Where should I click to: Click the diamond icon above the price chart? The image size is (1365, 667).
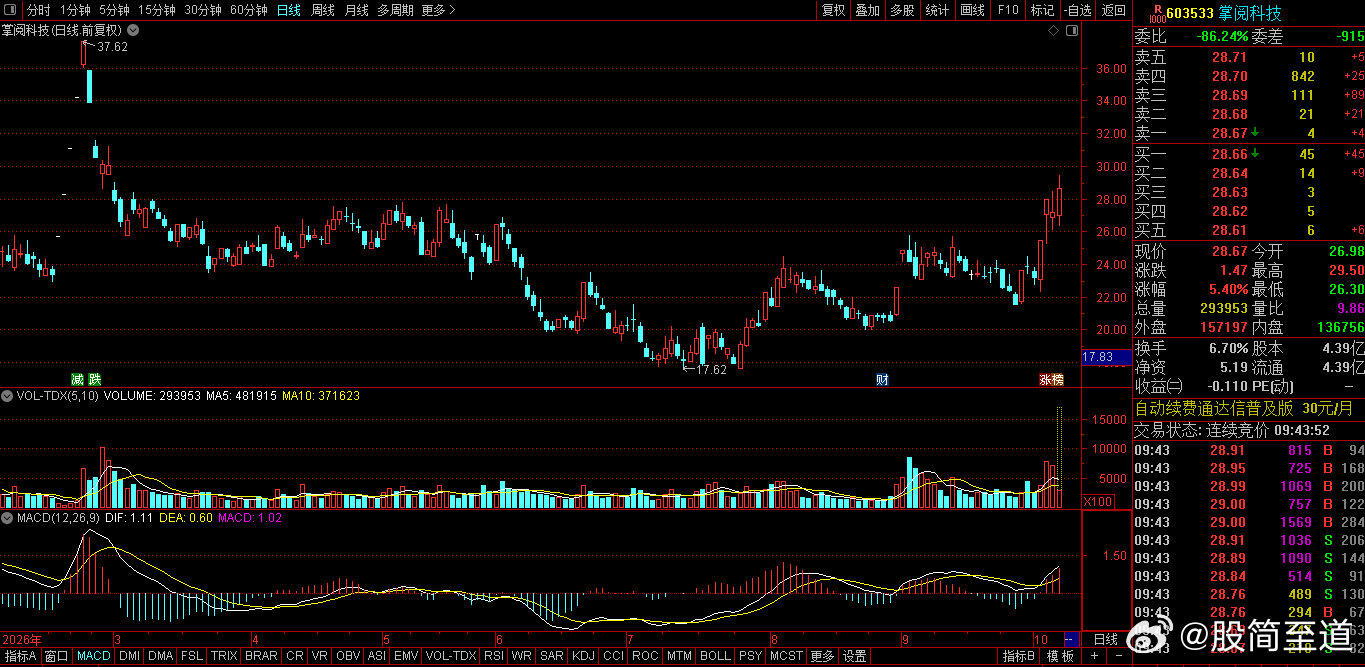click(x=1052, y=31)
